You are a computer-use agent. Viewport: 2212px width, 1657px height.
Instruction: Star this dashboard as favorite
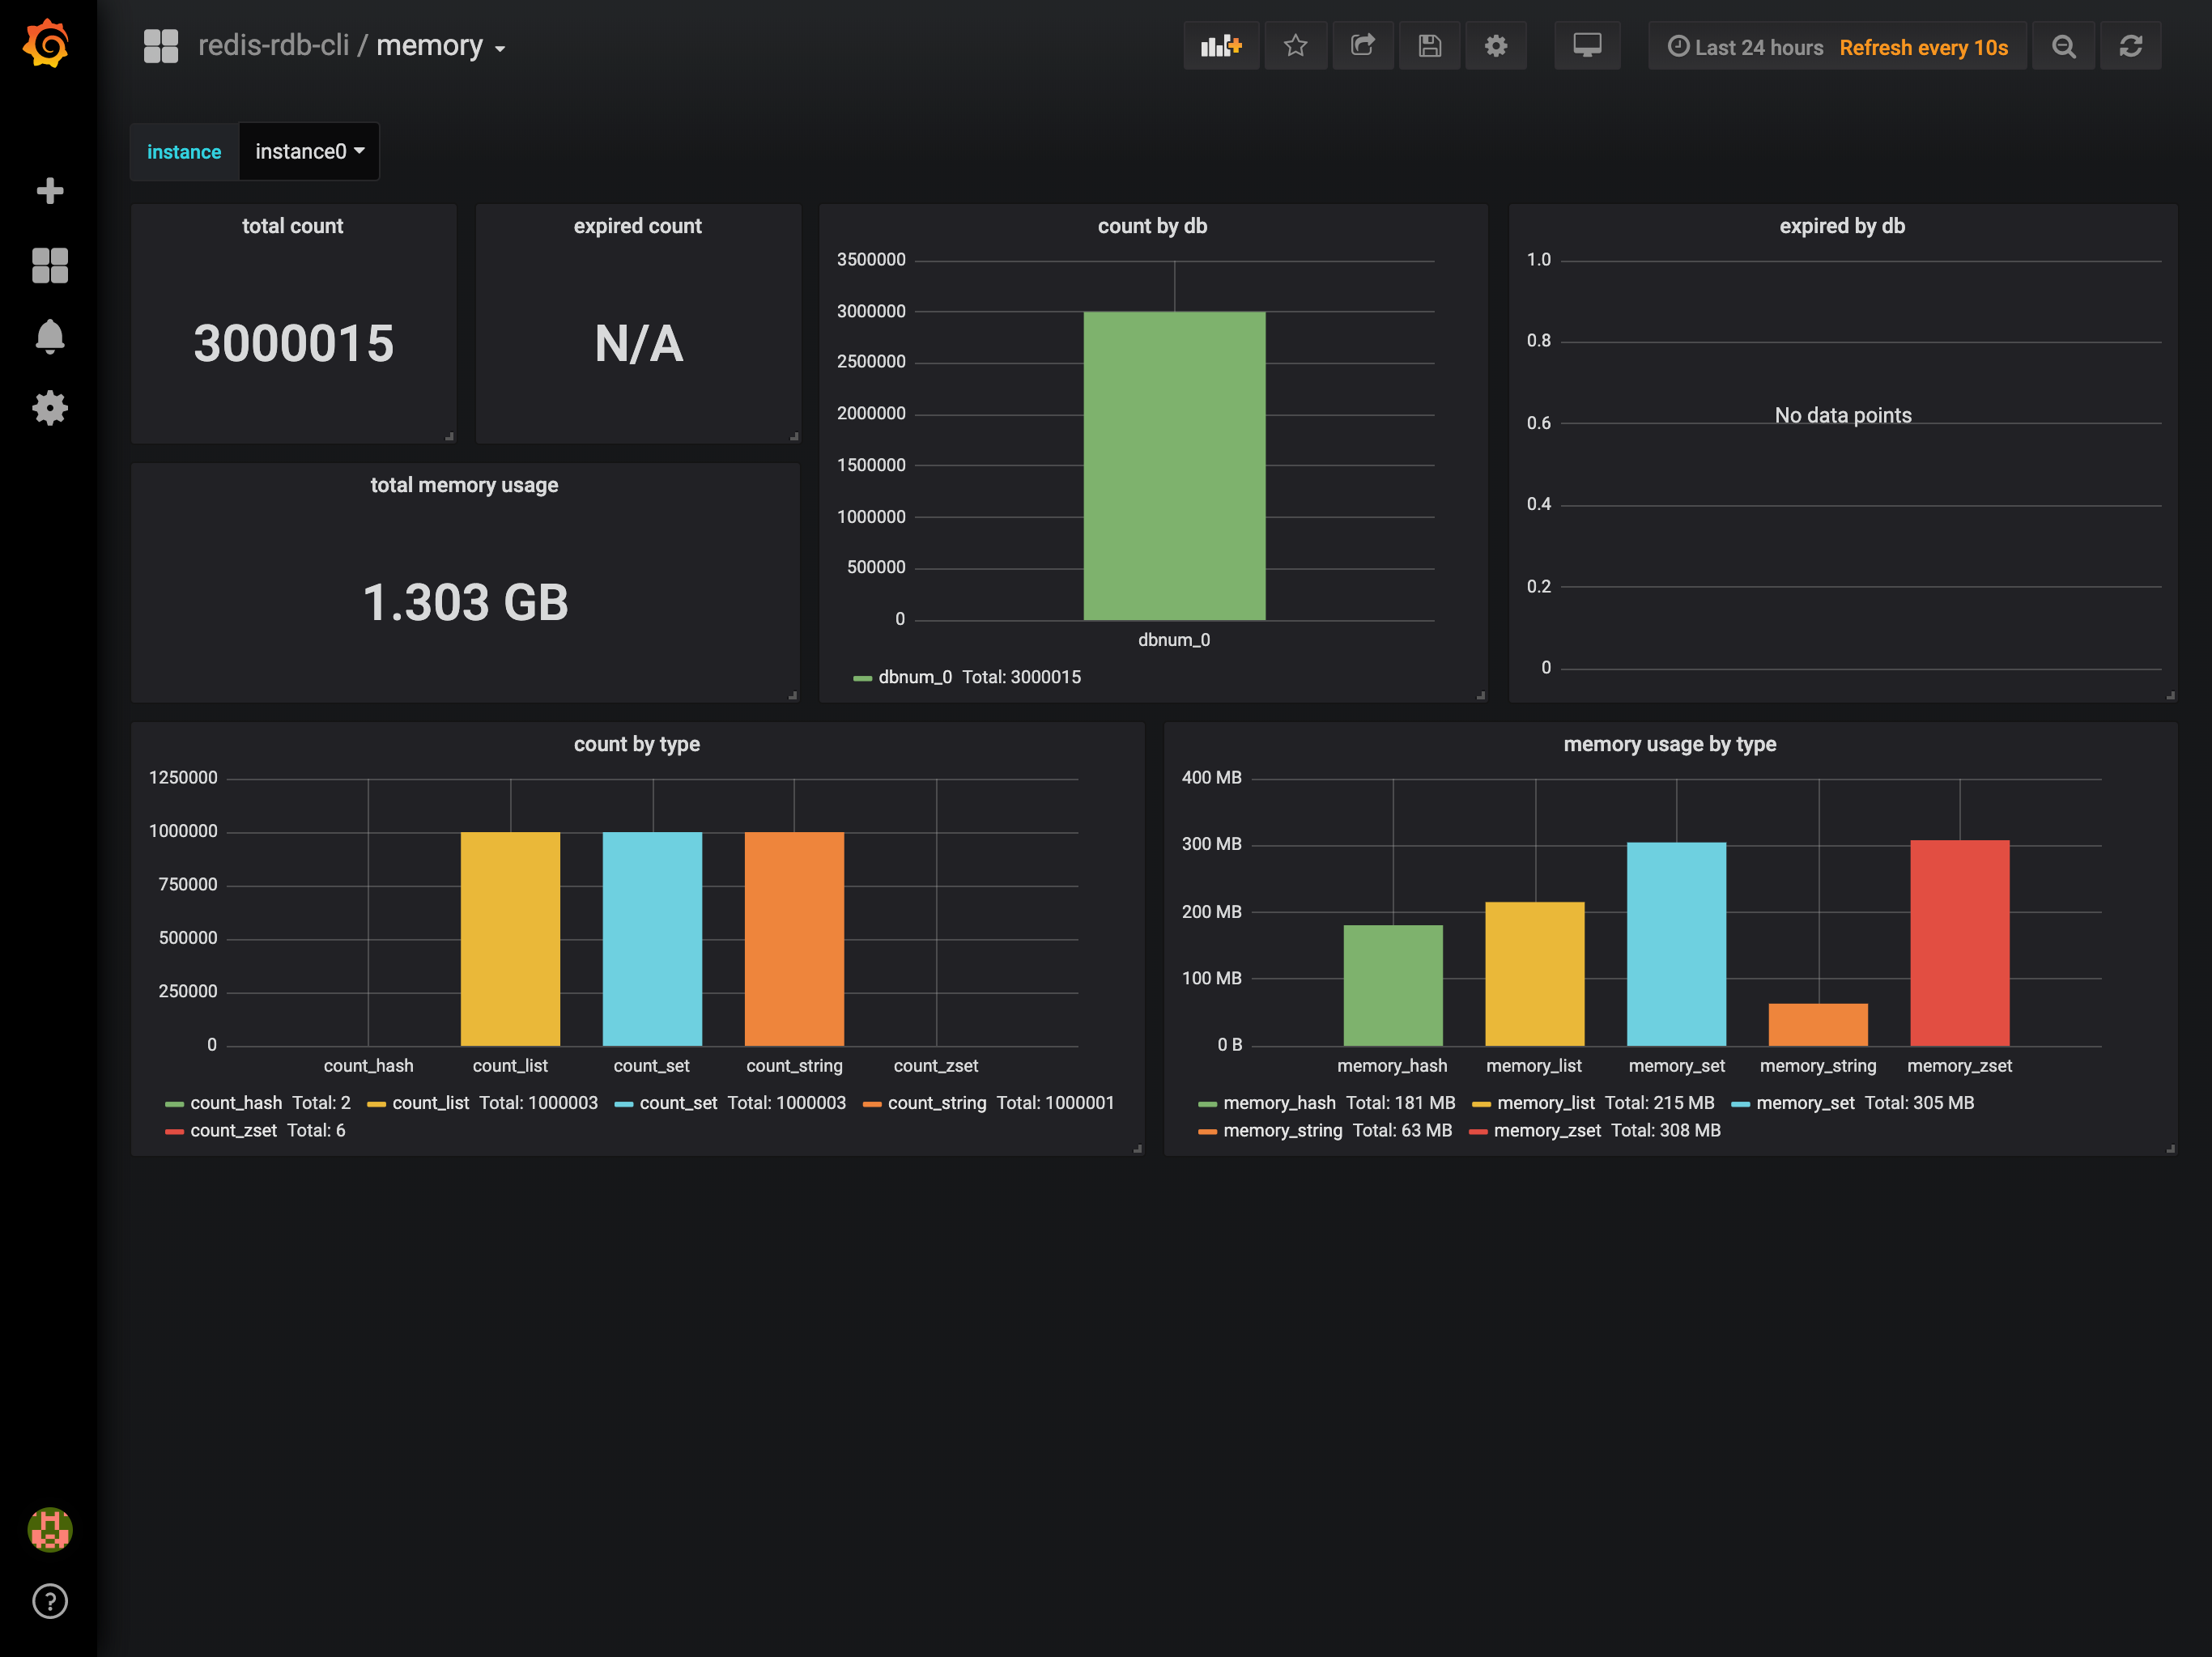pos(1295,46)
